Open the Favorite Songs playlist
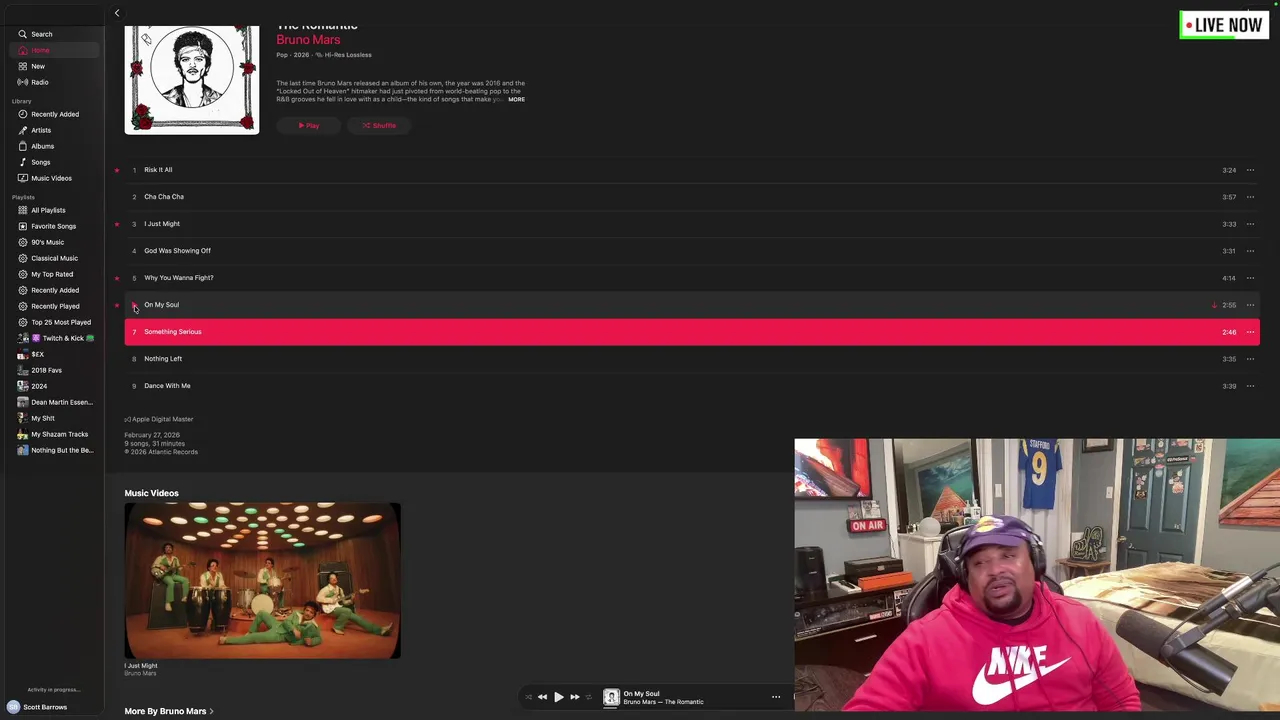 [x=53, y=226]
